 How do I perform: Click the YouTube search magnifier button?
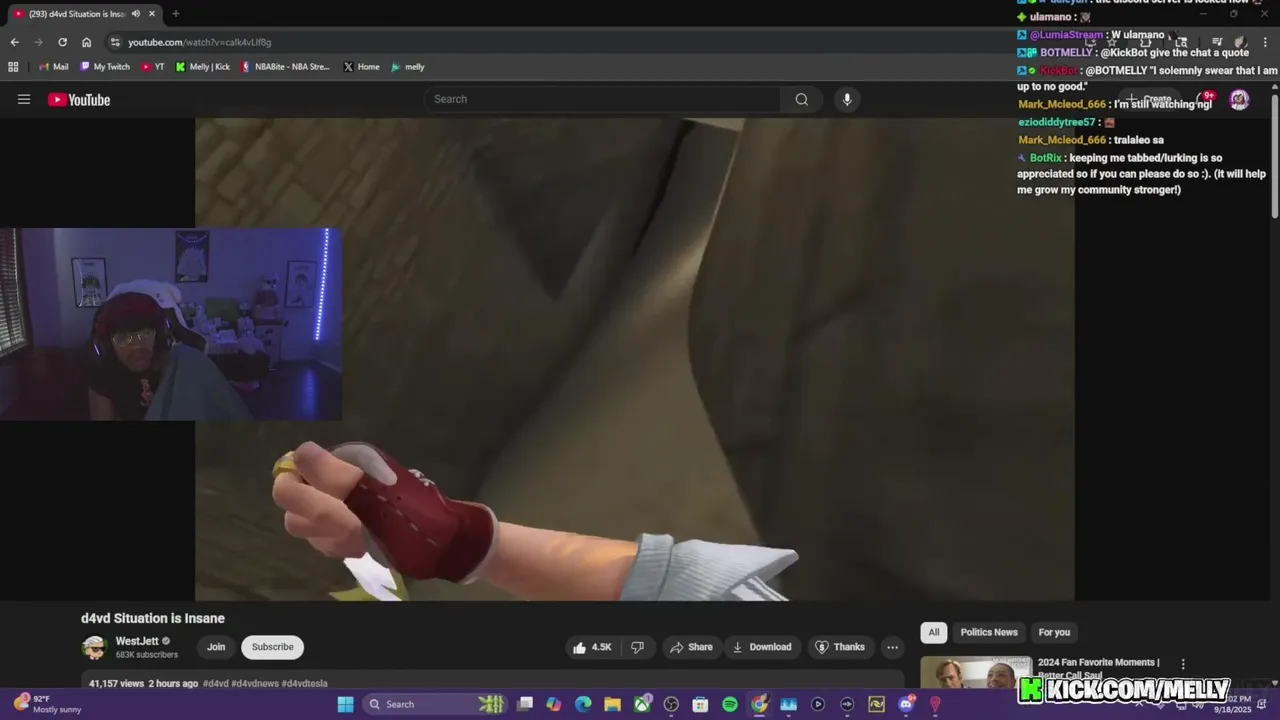pos(801,99)
